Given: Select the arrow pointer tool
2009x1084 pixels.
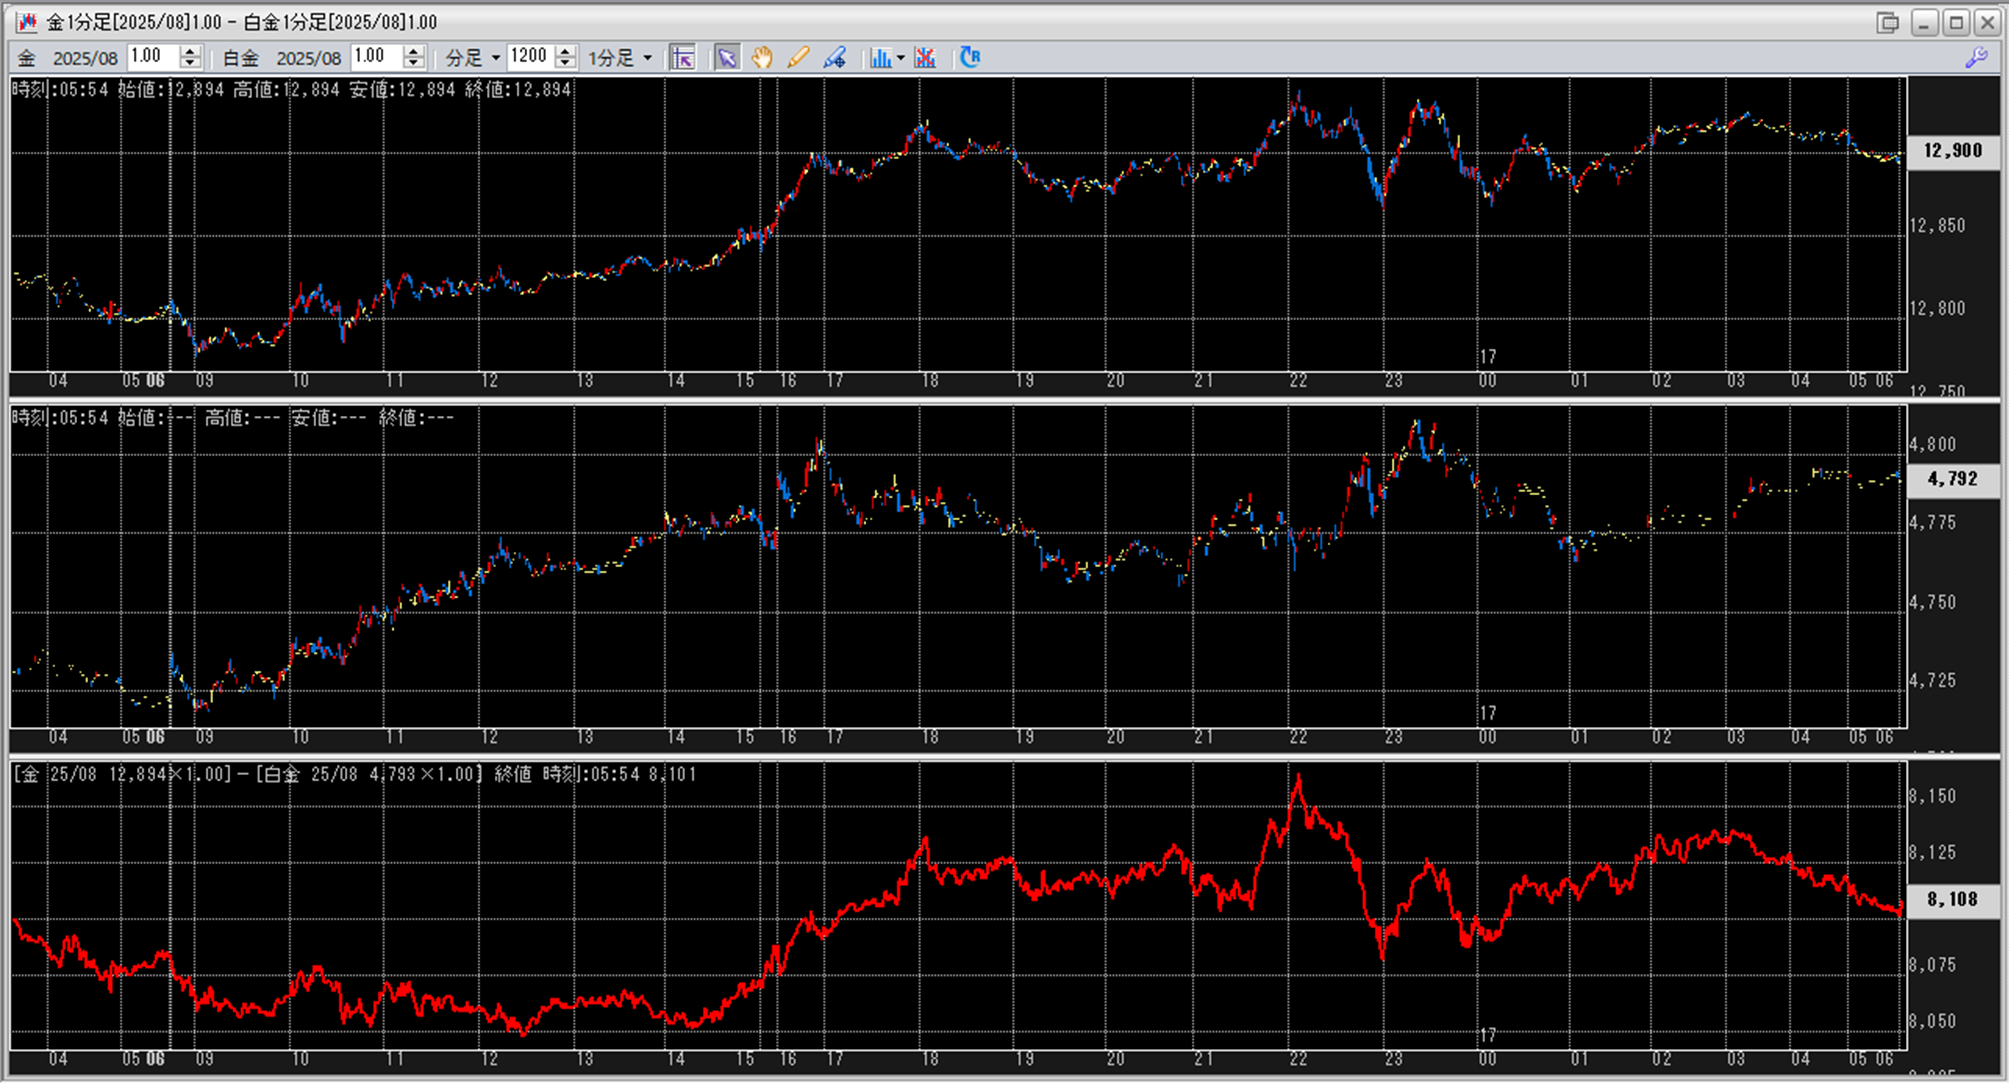Looking at the screenshot, I should point(727,58).
